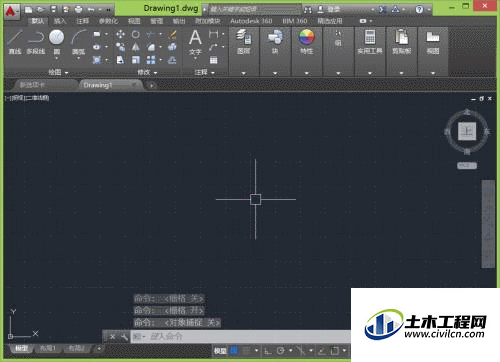Image resolution: width=500 pixels, height=362 pixels.
Task: Toggle grid display in the status bar
Action: 234,350
